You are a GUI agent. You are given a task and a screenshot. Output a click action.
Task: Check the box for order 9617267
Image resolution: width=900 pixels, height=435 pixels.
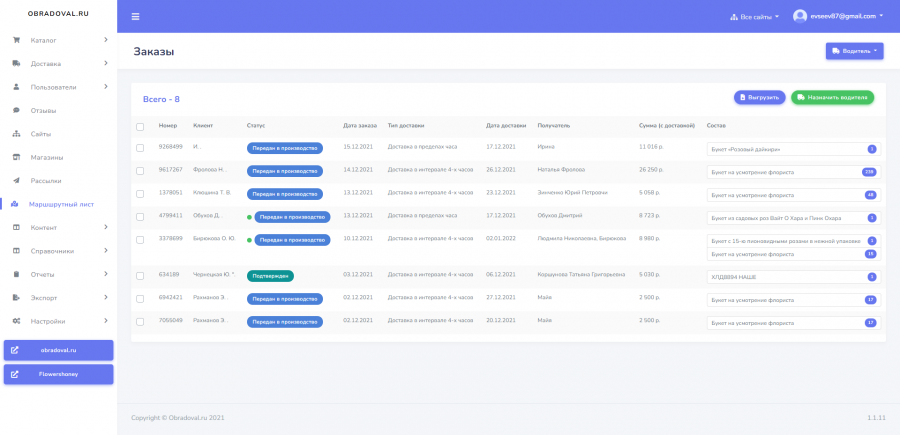(x=140, y=171)
